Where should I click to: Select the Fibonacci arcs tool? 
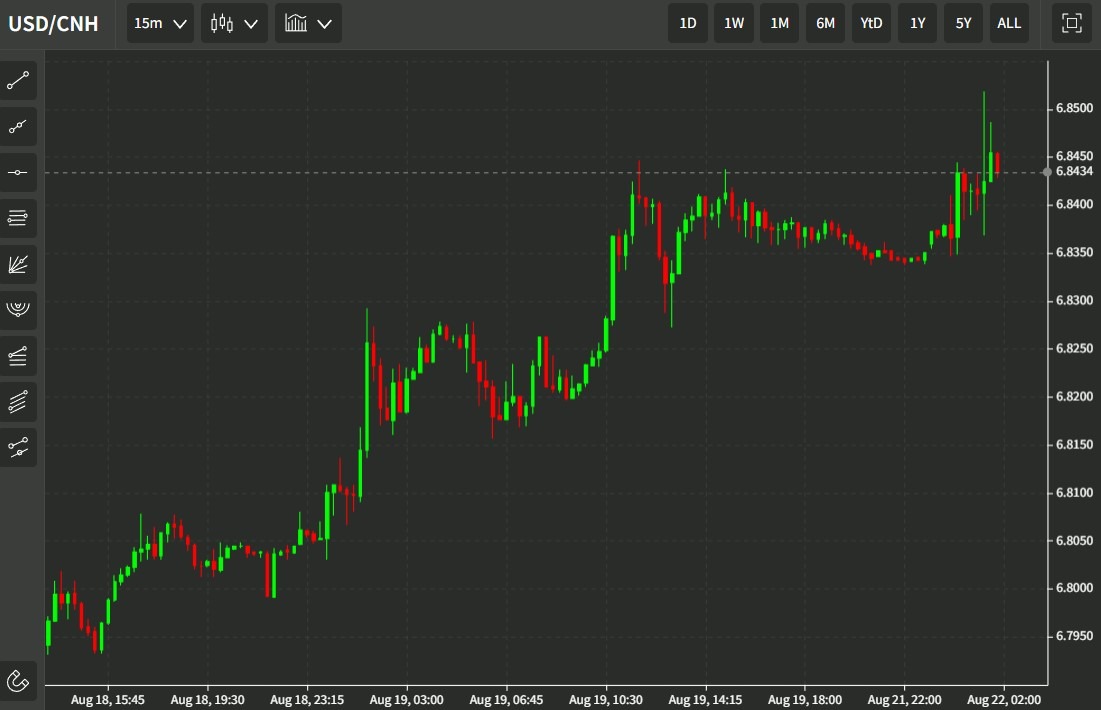point(18,310)
